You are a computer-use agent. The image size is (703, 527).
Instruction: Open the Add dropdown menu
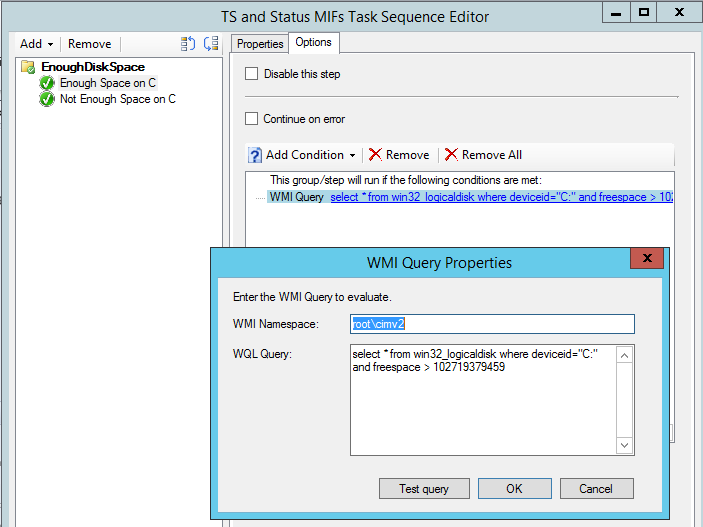[36, 44]
